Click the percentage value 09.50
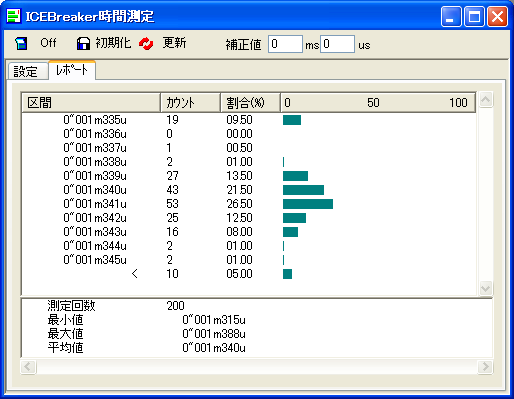Image resolution: width=514 pixels, height=399 pixels. coord(239,120)
